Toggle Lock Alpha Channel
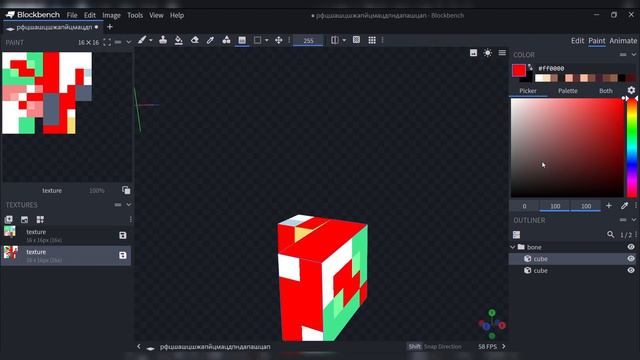The height and width of the screenshot is (360, 640). (x=356, y=40)
